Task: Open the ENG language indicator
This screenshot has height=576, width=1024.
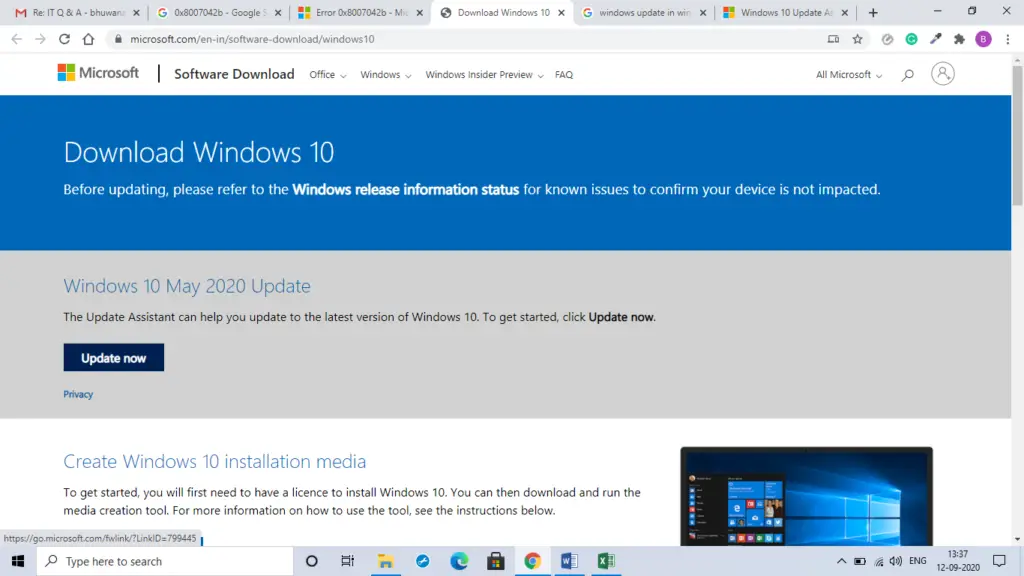Action: click(918, 561)
